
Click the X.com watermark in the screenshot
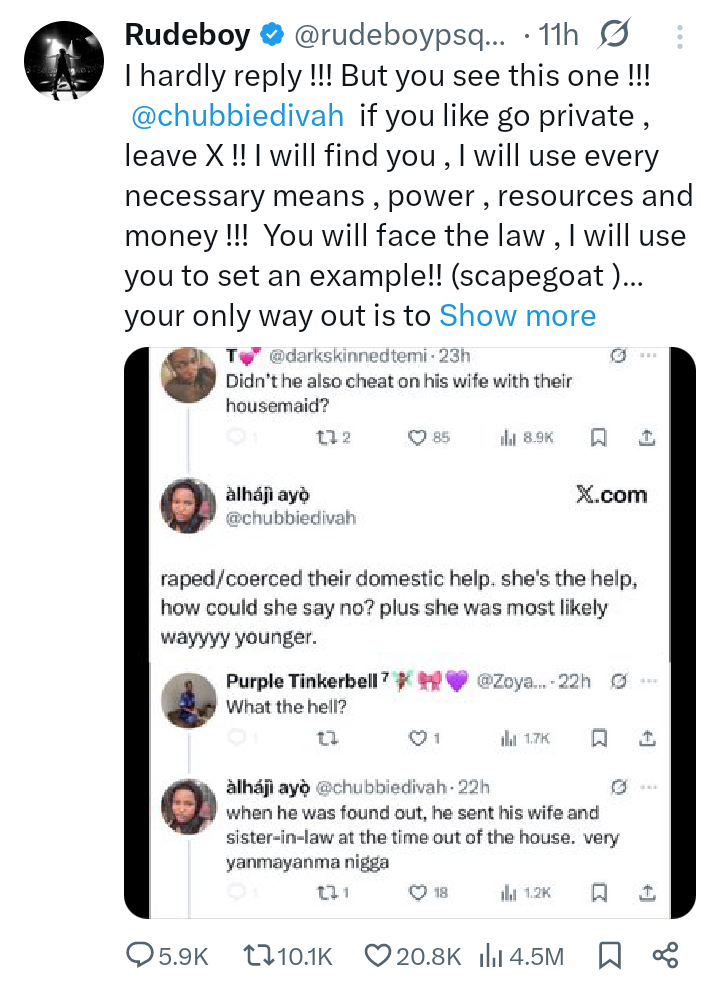coord(611,495)
